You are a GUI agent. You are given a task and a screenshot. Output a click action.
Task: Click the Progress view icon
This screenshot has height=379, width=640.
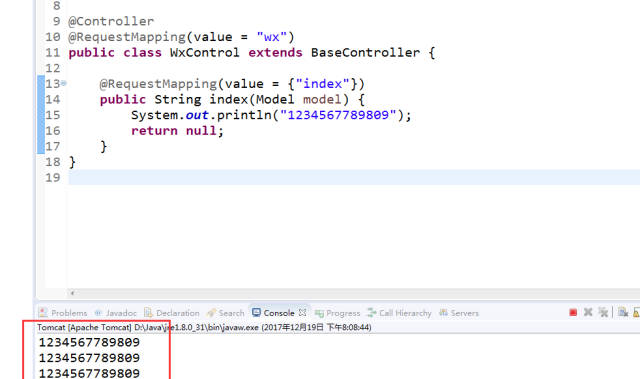(319, 313)
